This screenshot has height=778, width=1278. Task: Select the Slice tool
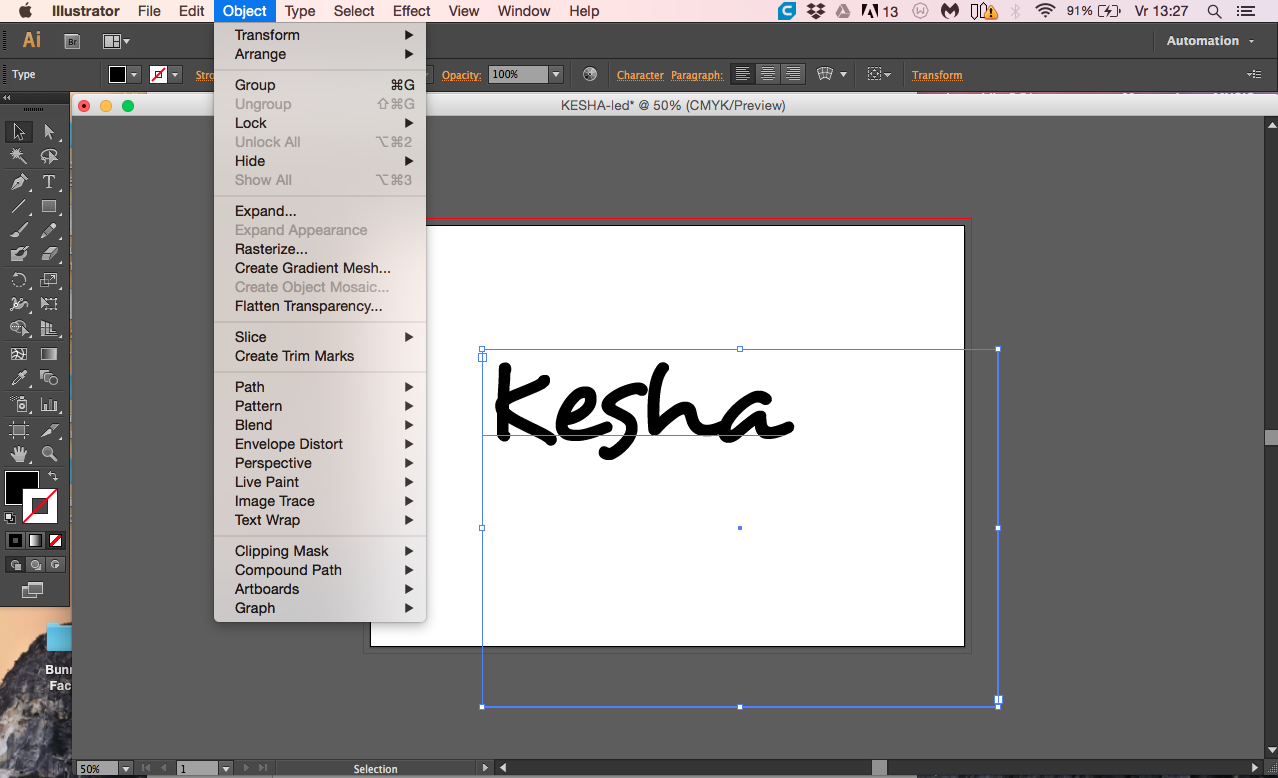pos(49,429)
